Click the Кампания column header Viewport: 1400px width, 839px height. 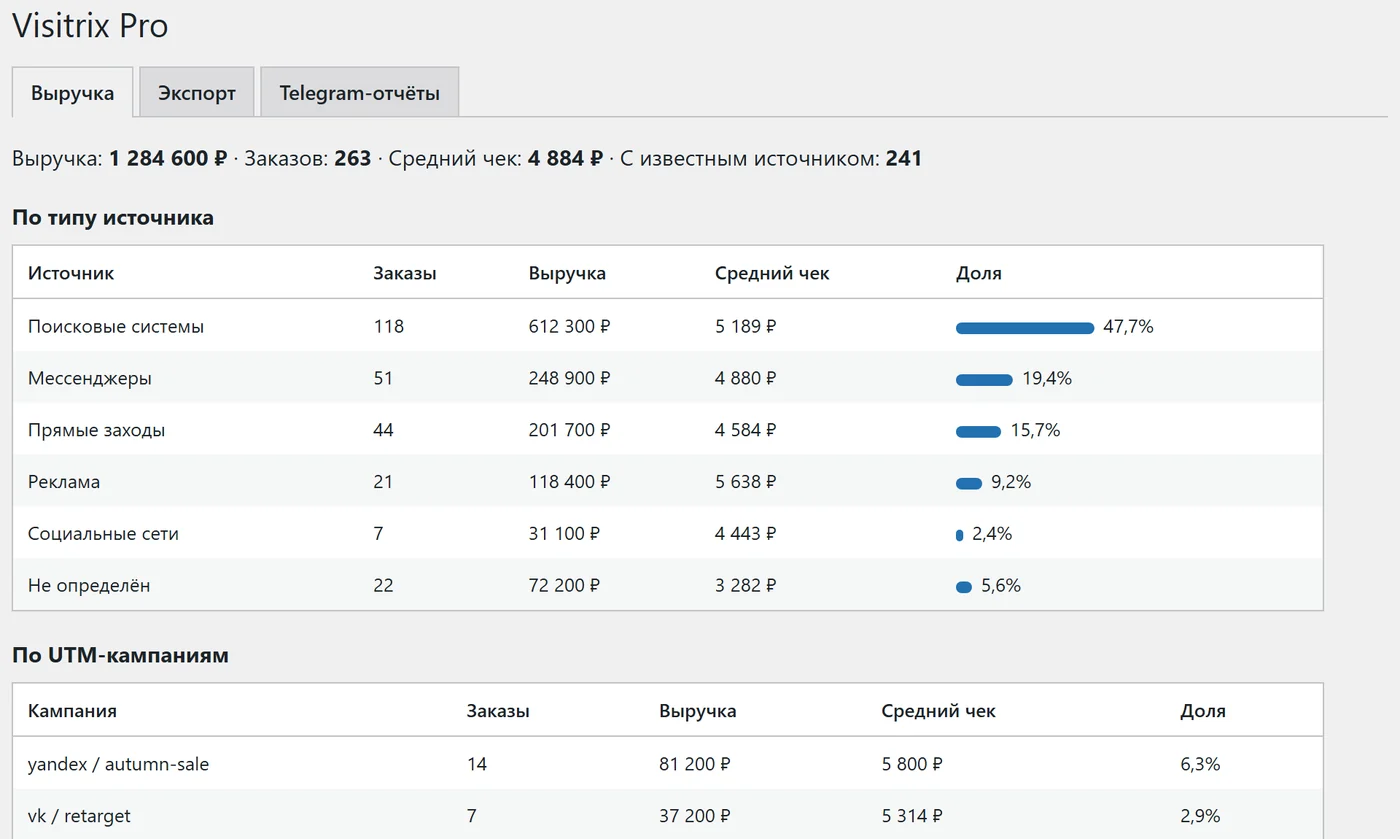tap(72, 711)
